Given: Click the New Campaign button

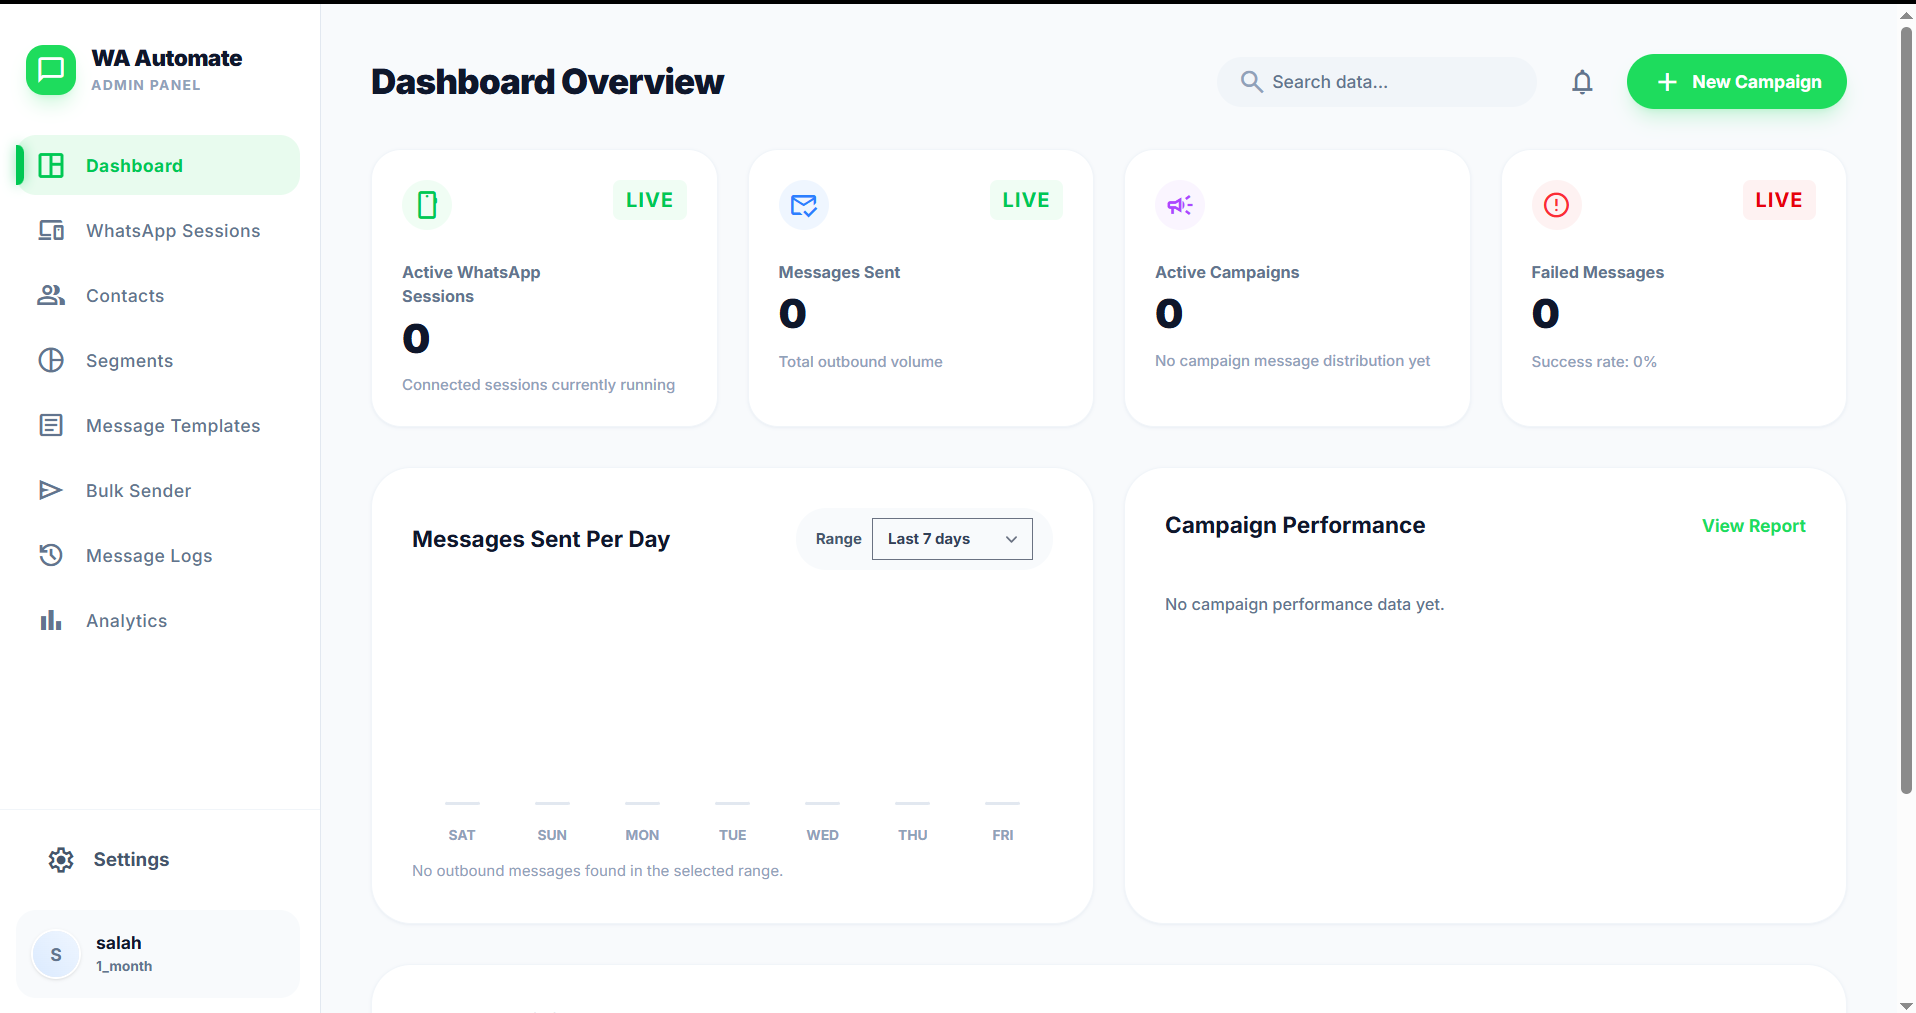Looking at the screenshot, I should [1736, 82].
